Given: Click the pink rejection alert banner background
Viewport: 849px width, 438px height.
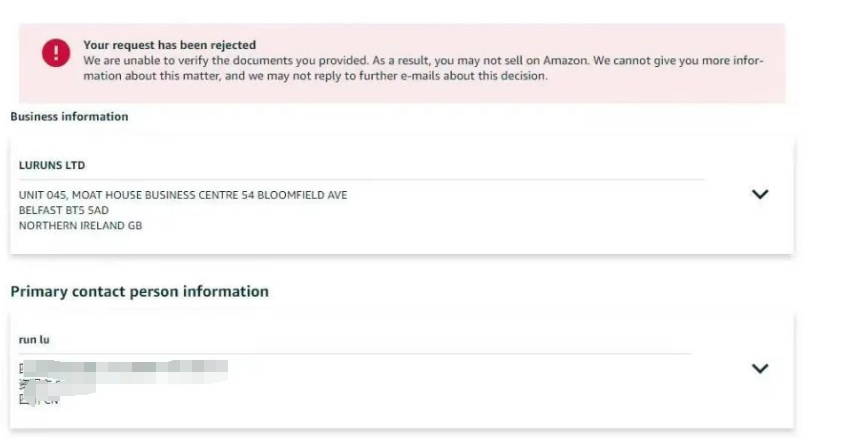Looking at the screenshot, I should tap(402, 63).
